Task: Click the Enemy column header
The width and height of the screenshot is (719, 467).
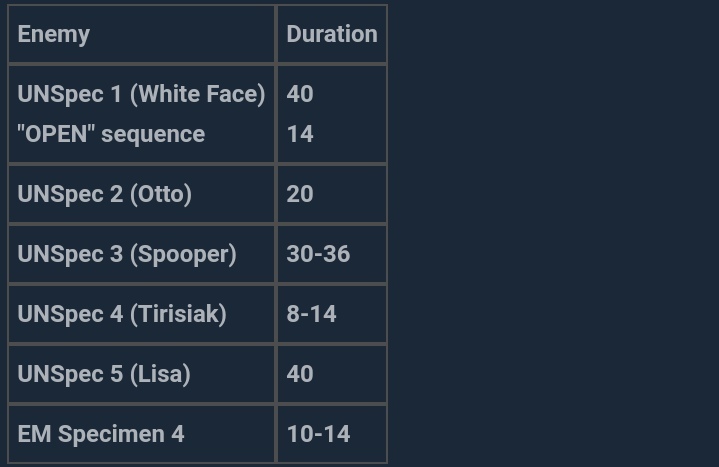Action: (54, 34)
